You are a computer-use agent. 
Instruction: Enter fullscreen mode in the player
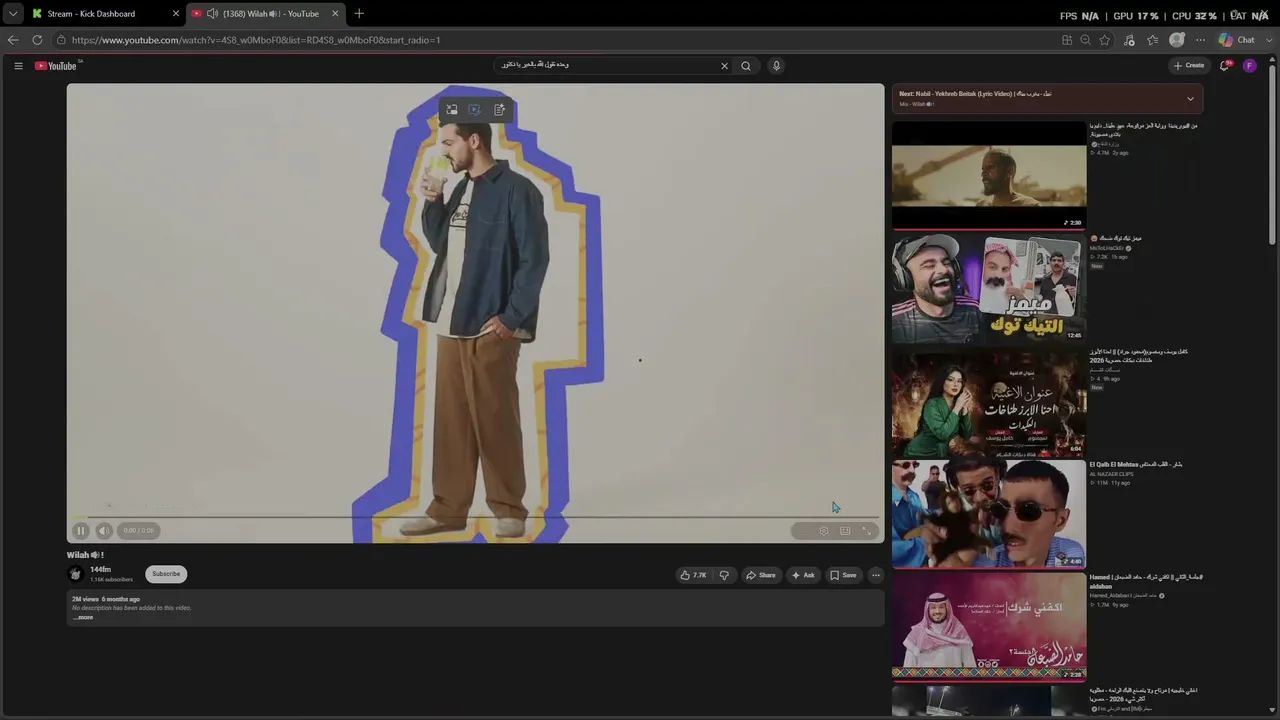(x=867, y=531)
